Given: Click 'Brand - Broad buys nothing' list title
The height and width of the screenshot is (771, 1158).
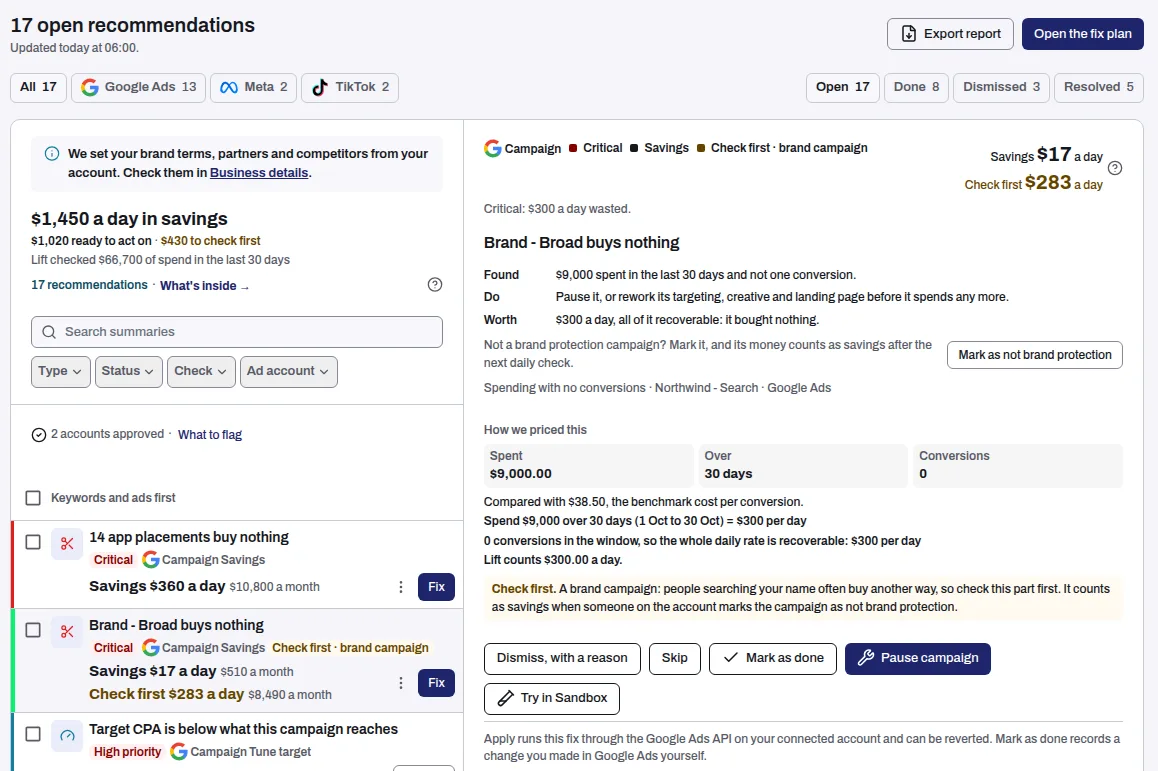Looking at the screenshot, I should (177, 626).
